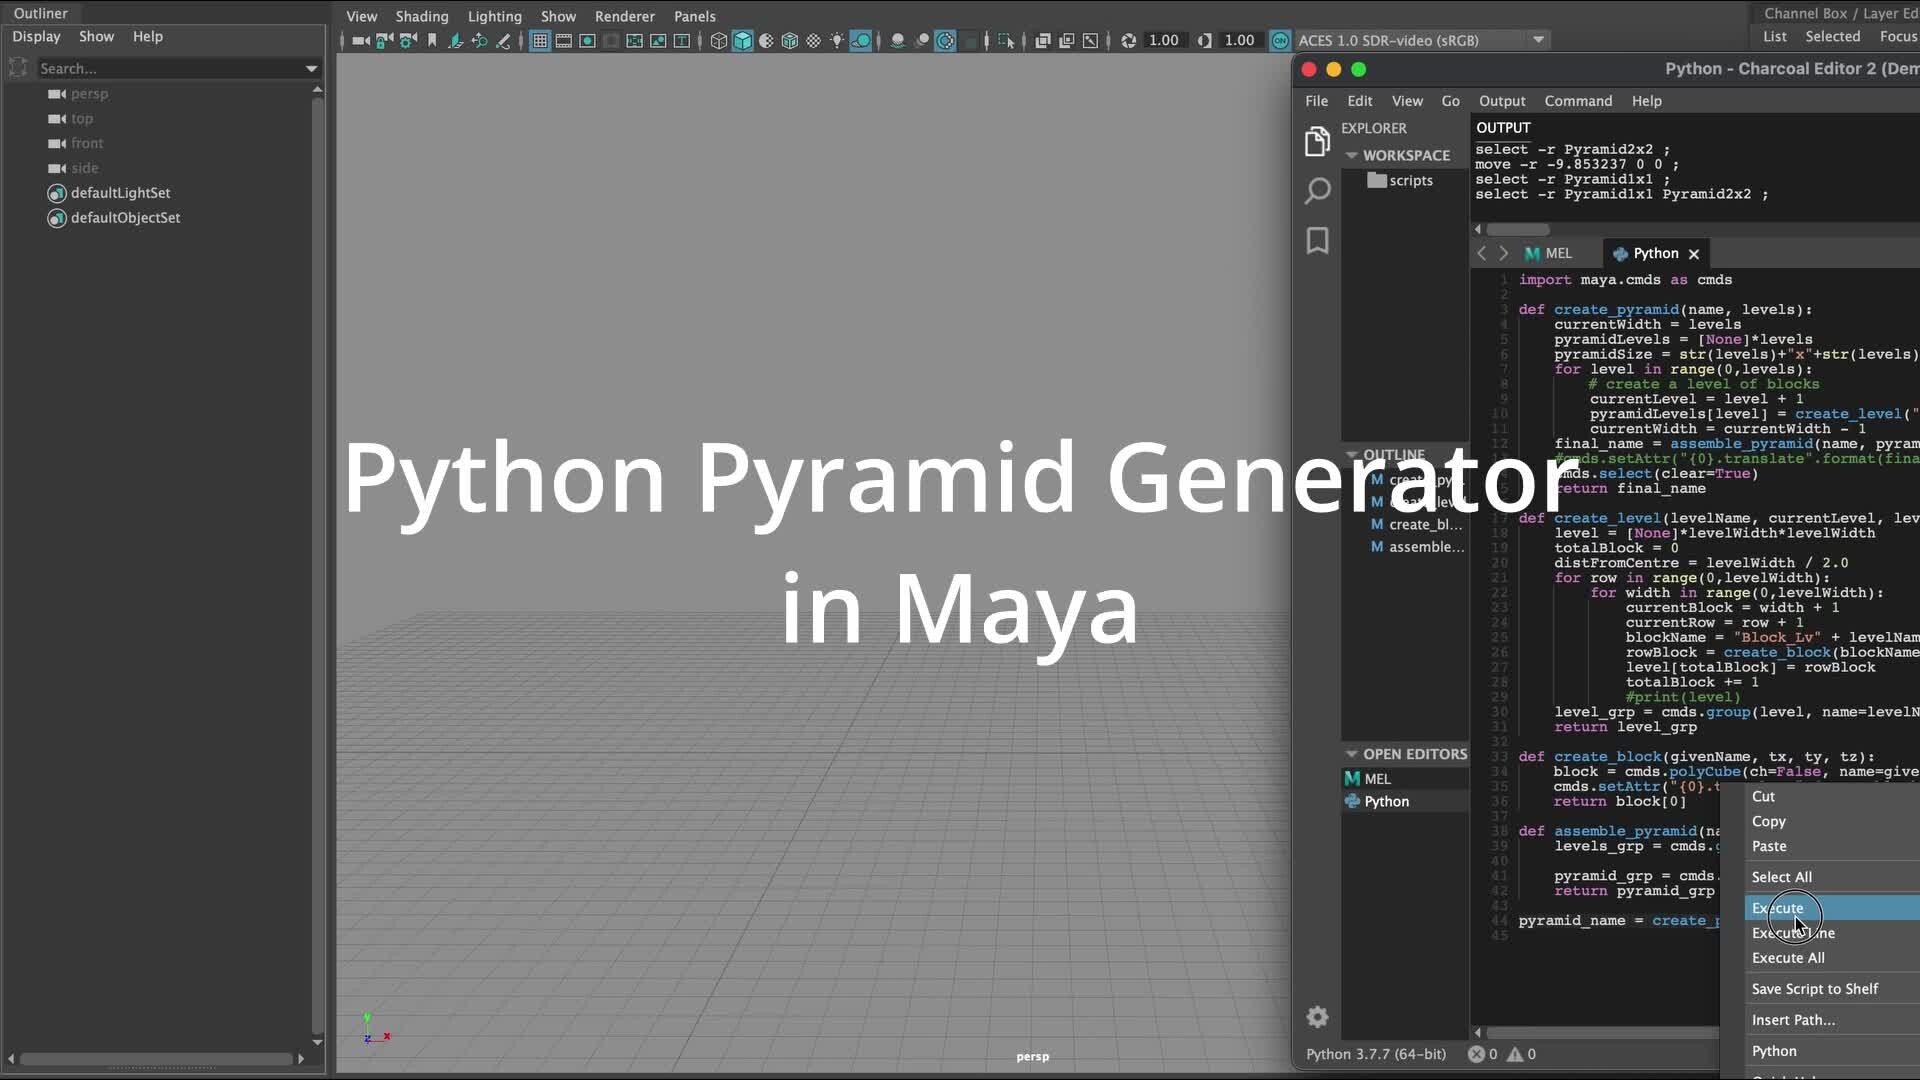Open the Outliner search filter dropdown arrow
Viewport: 1920px width, 1080px height.
tap(311, 69)
